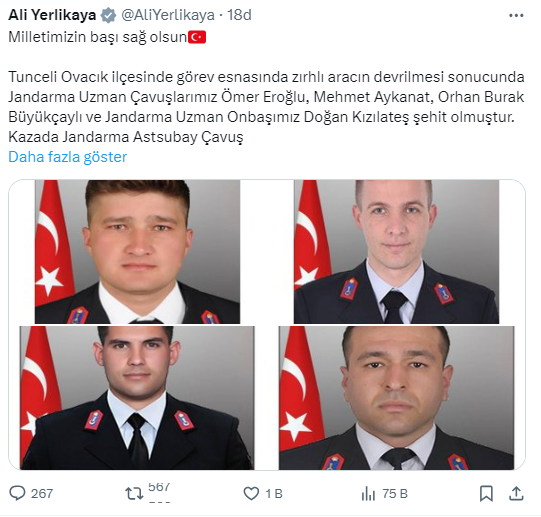Open the top-left soldier photo

click(x=137, y=252)
